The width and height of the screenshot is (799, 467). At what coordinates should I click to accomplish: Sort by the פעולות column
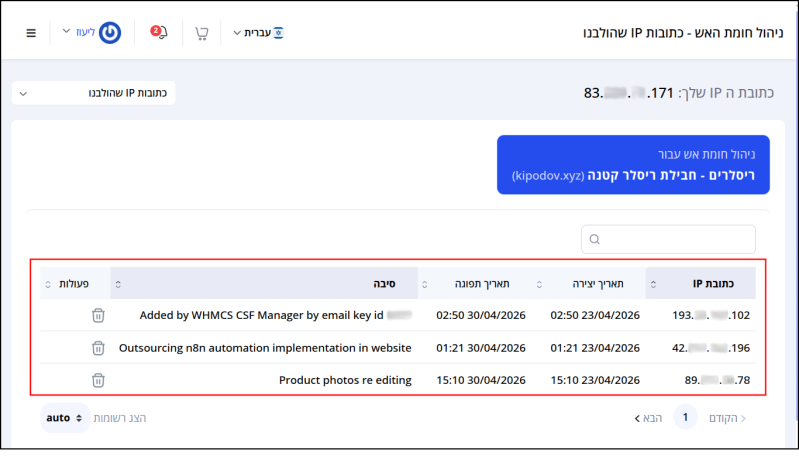[75, 283]
